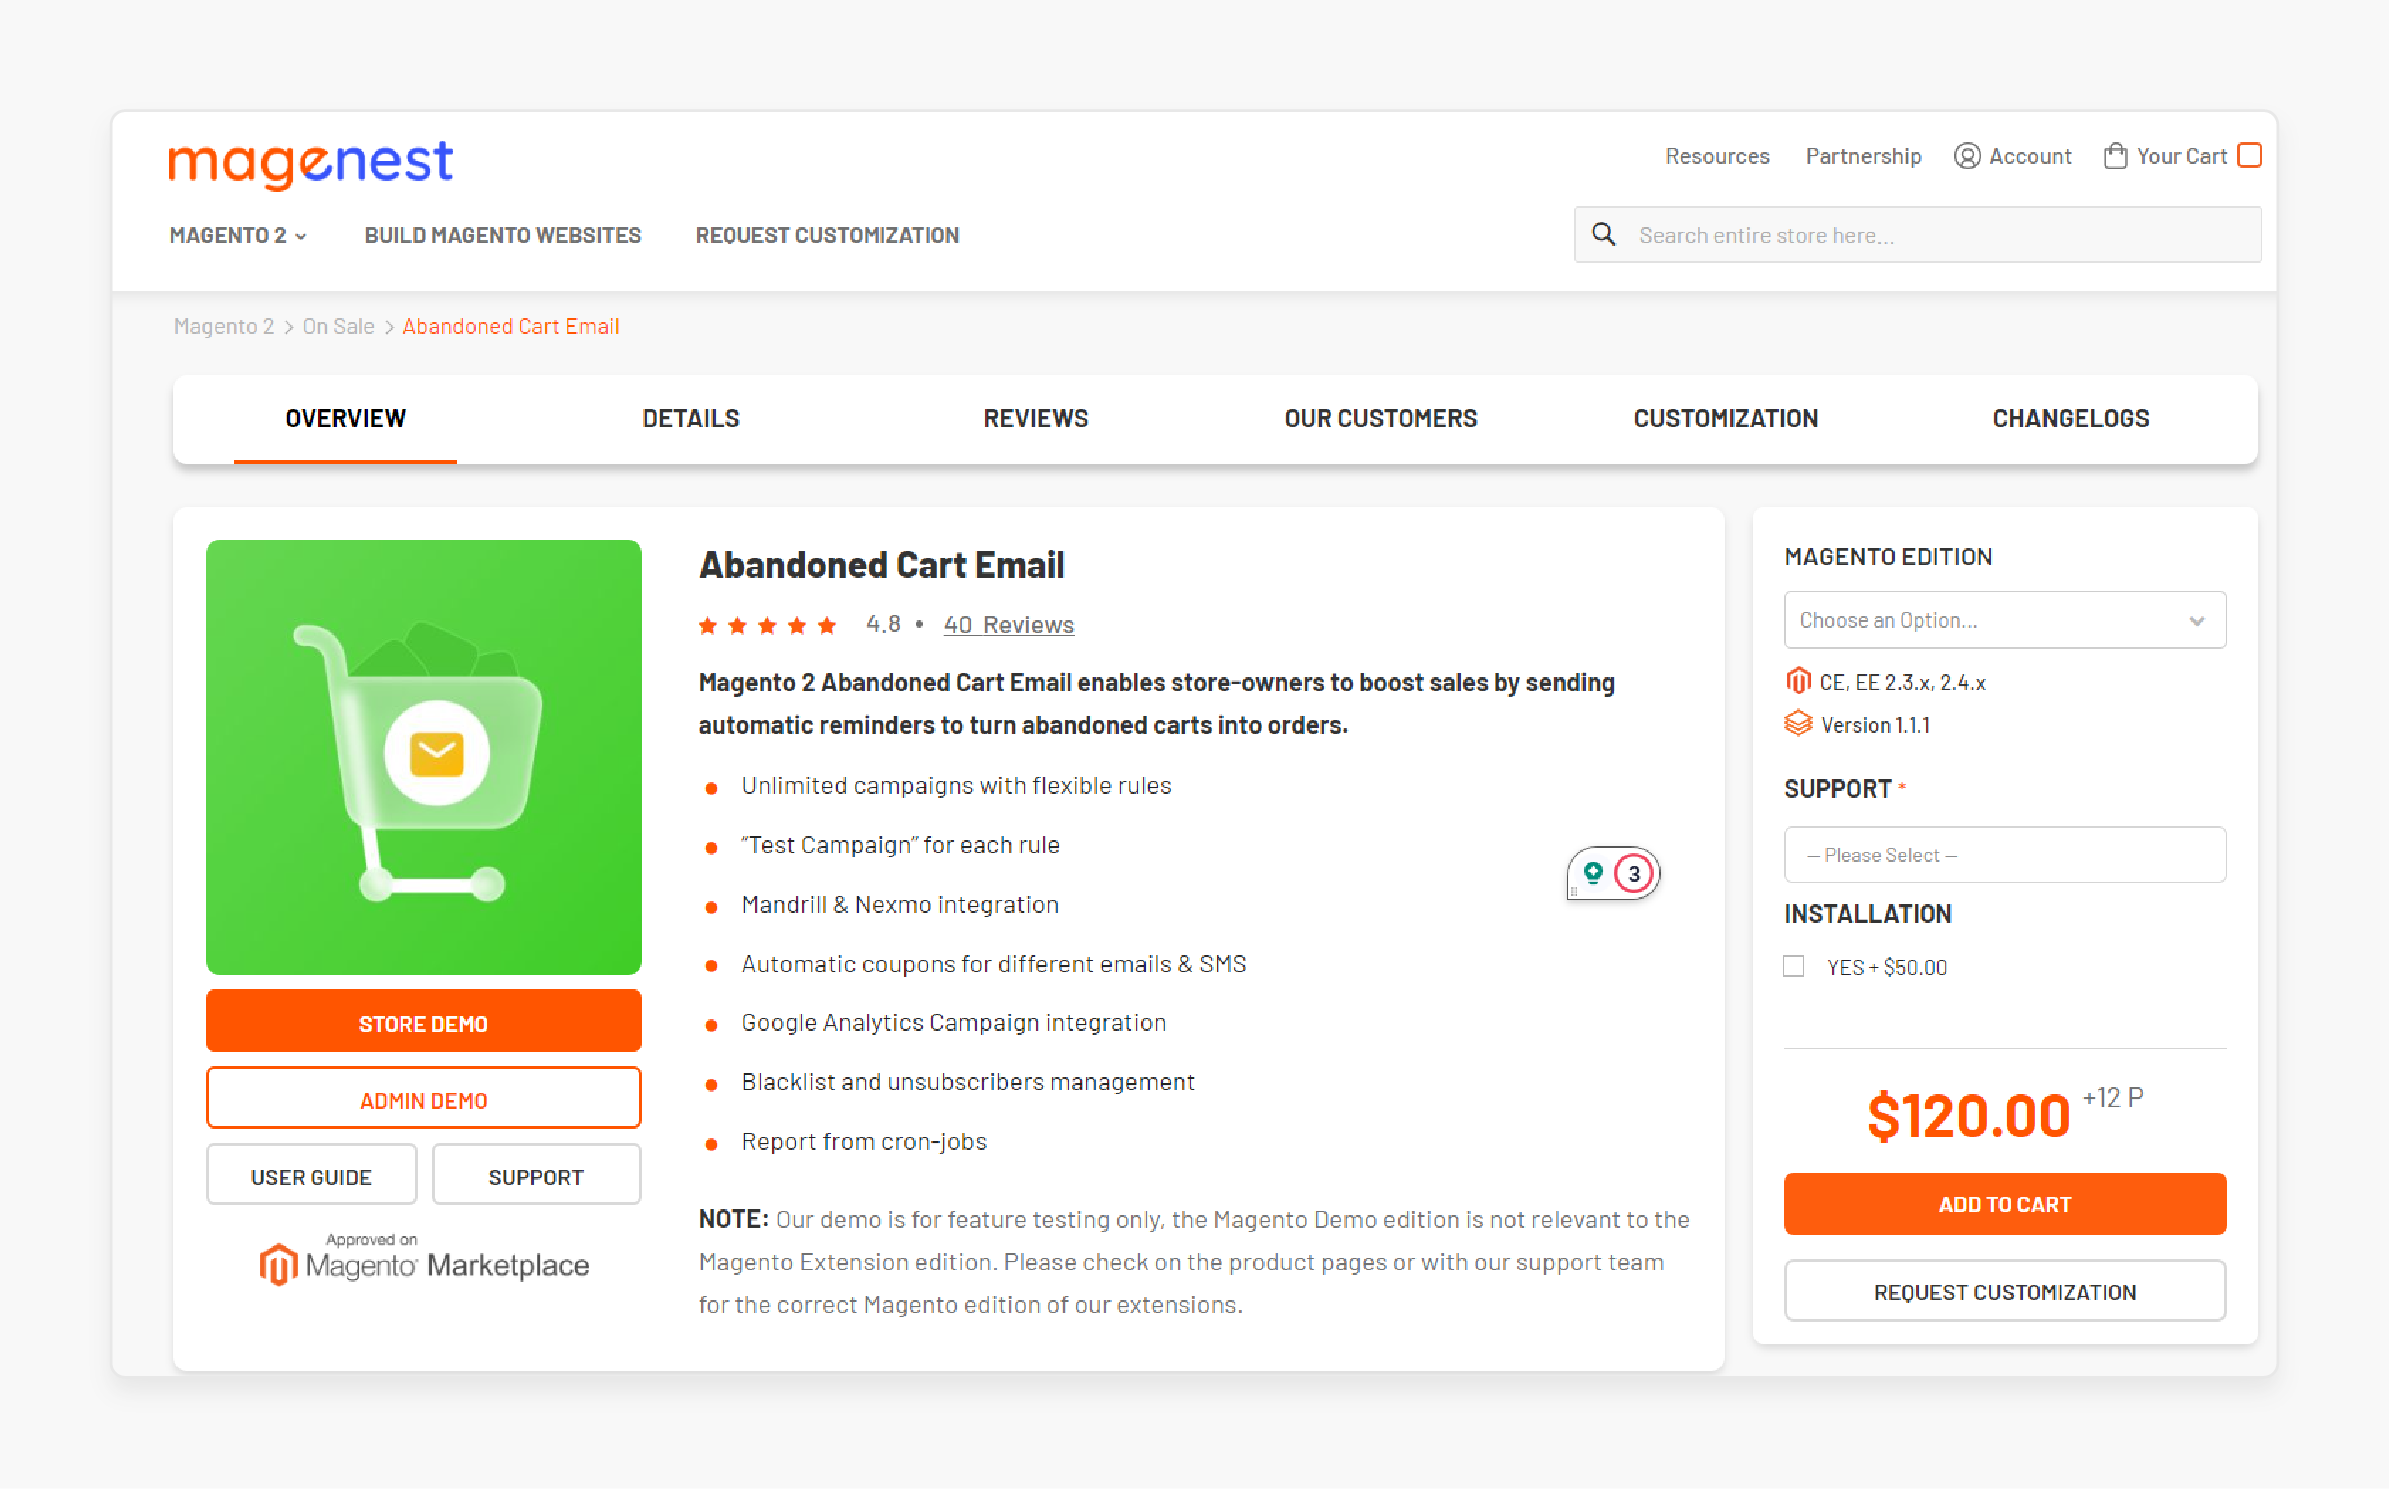Switch to the Changelogs tab
This screenshot has height=1489, width=2389.
2068,419
